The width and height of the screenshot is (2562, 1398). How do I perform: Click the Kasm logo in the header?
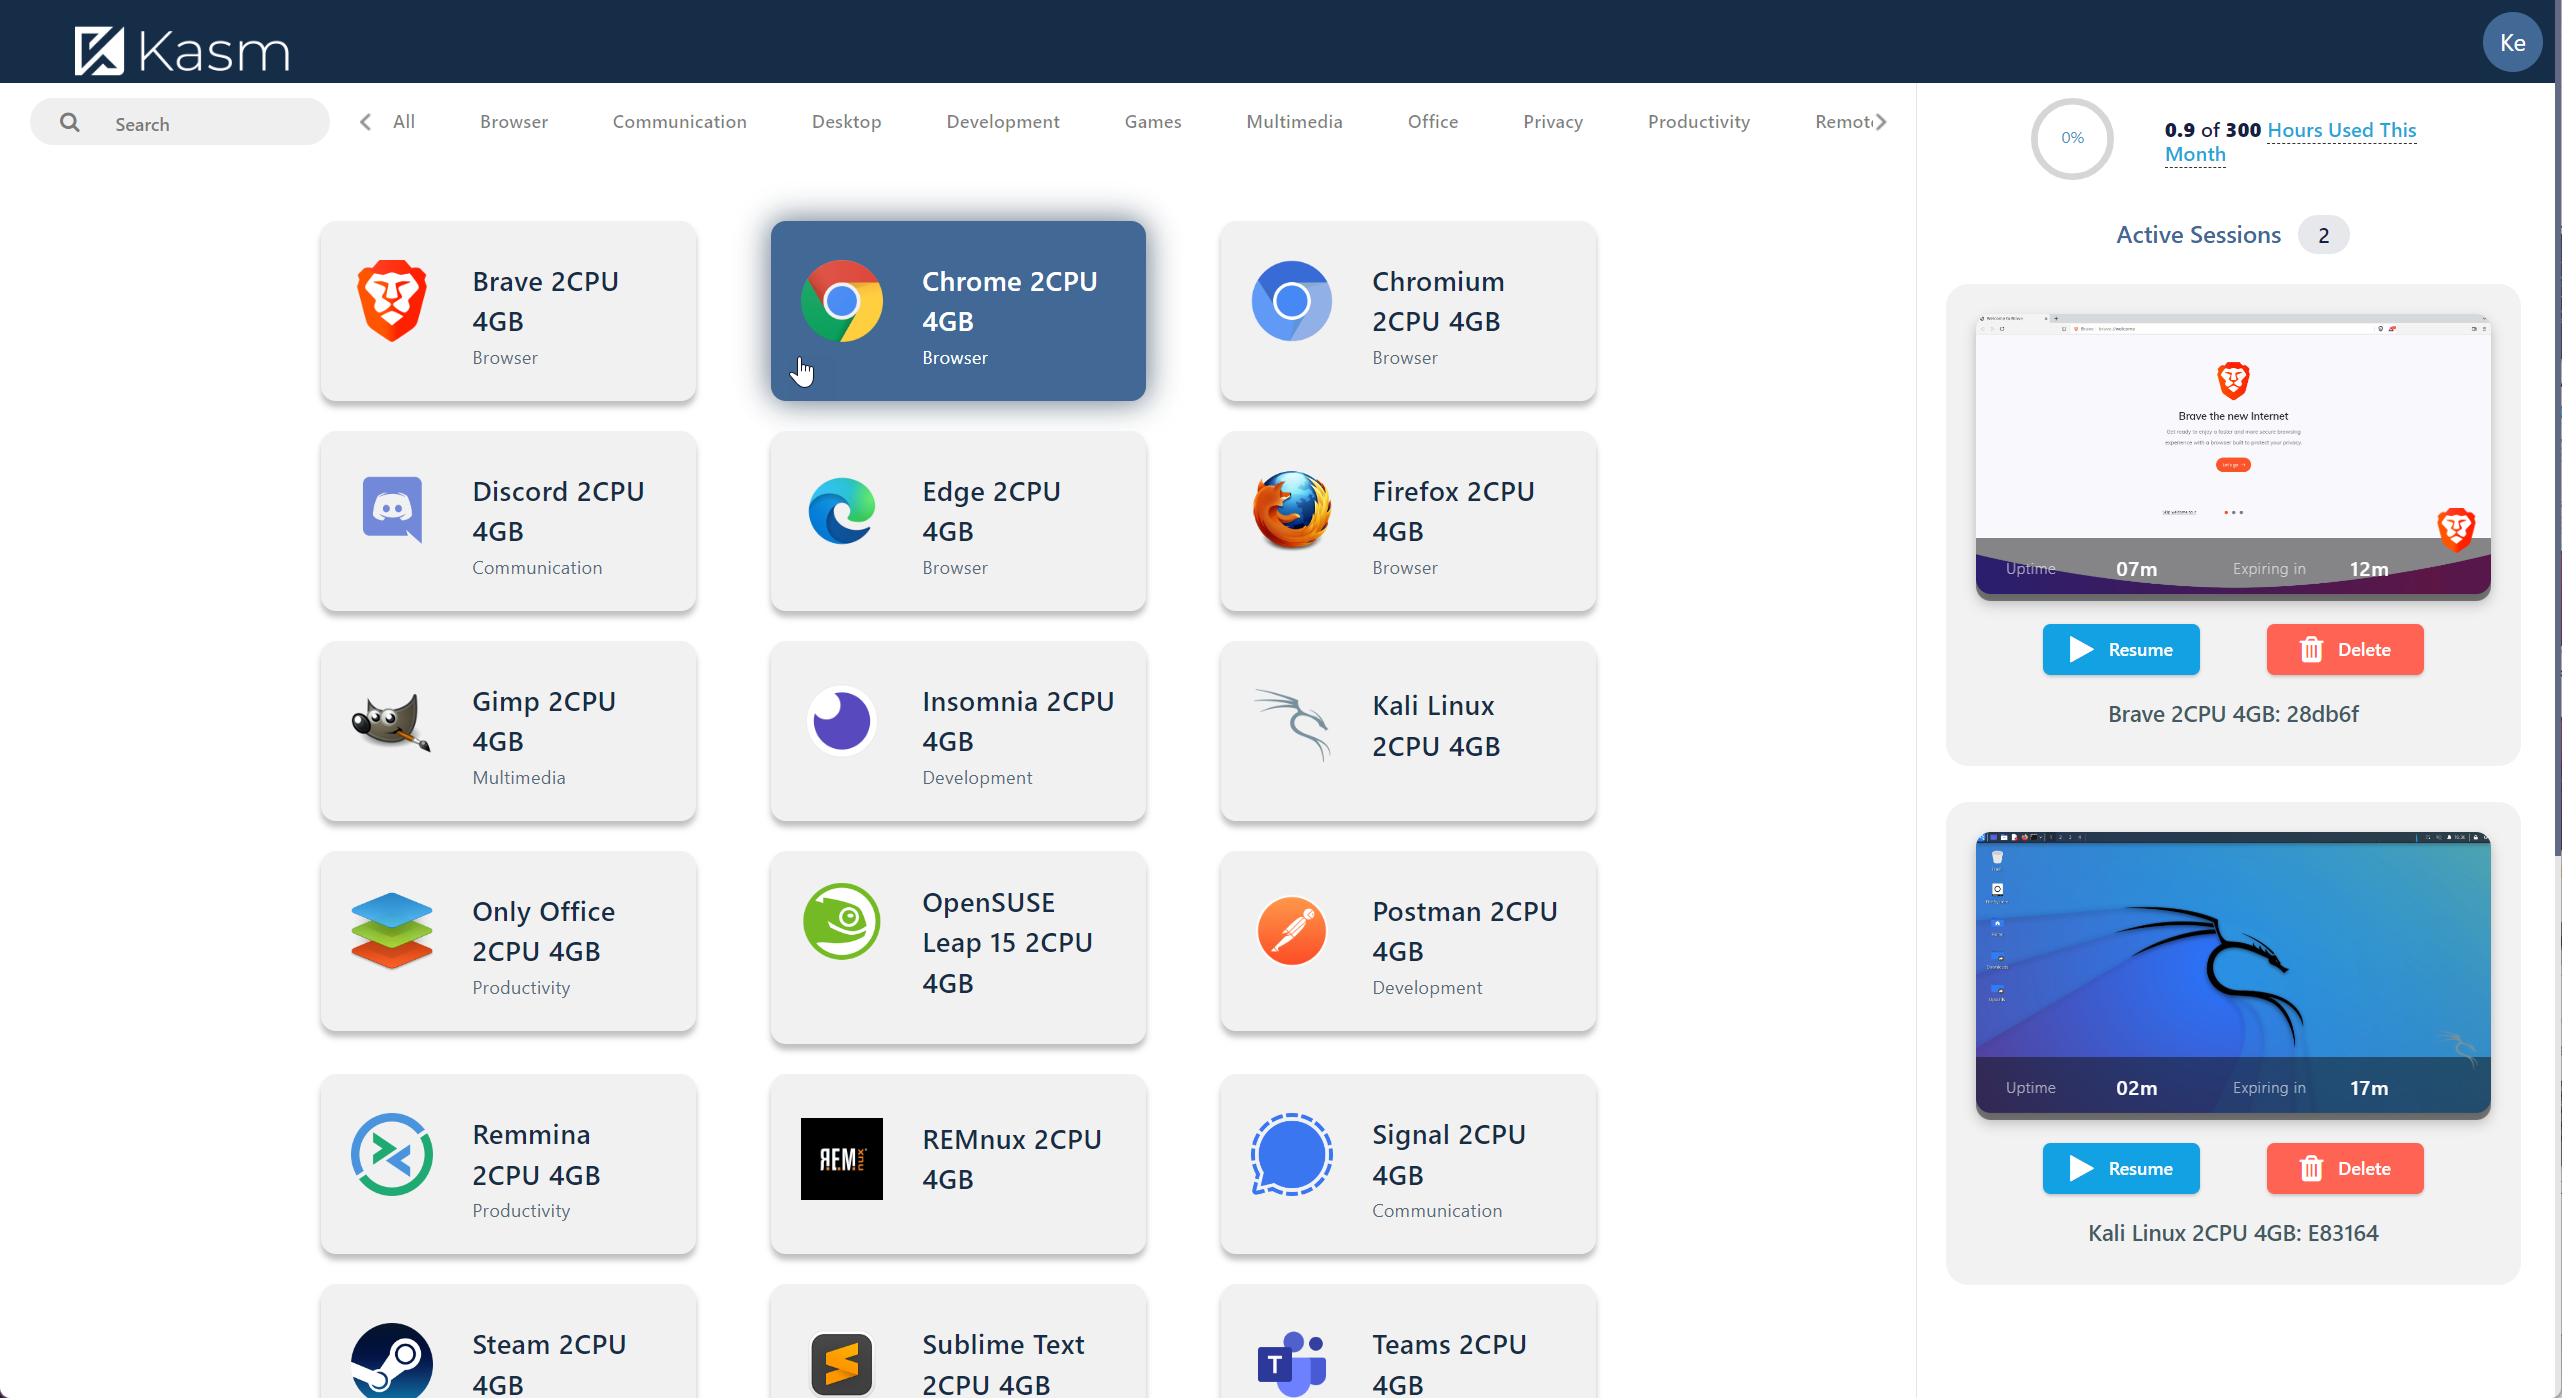[x=181, y=48]
